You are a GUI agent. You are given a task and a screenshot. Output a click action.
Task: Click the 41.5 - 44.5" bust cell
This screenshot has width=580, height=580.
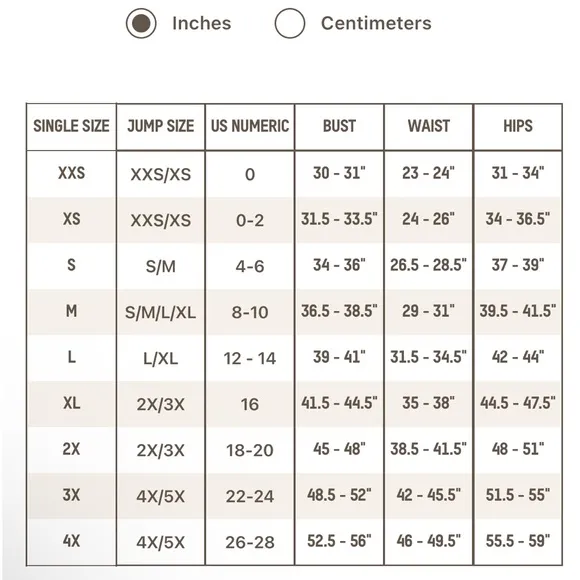(339, 403)
